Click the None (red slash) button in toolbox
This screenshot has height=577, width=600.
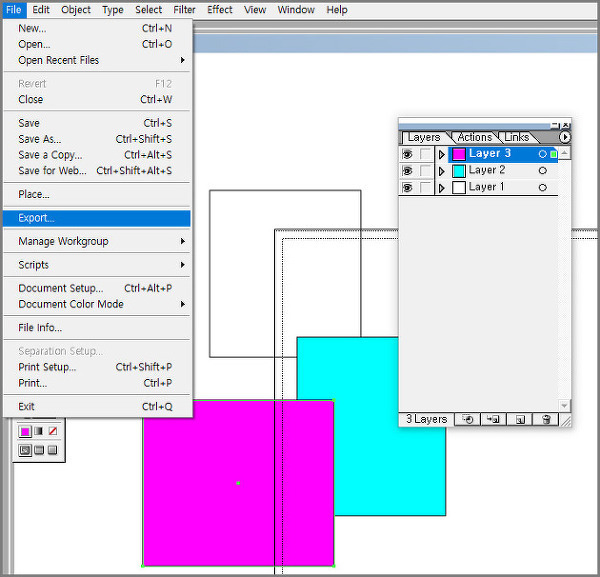click(52, 431)
